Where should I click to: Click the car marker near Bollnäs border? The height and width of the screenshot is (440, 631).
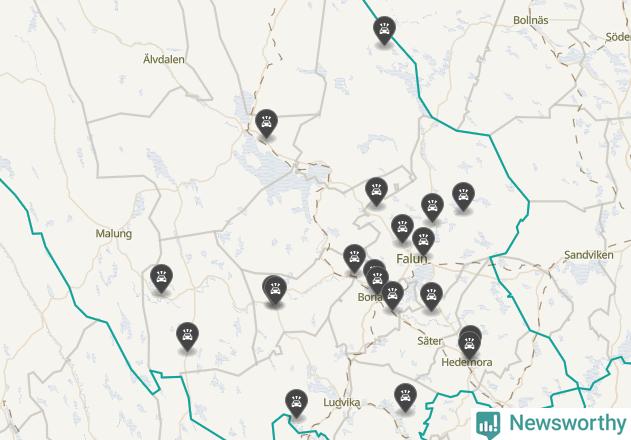tap(384, 30)
